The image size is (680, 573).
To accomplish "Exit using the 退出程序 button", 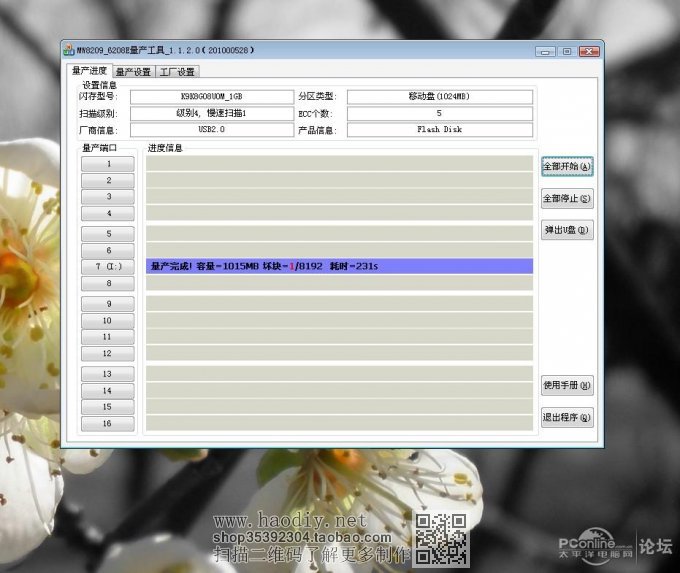I will (x=567, y=417).
